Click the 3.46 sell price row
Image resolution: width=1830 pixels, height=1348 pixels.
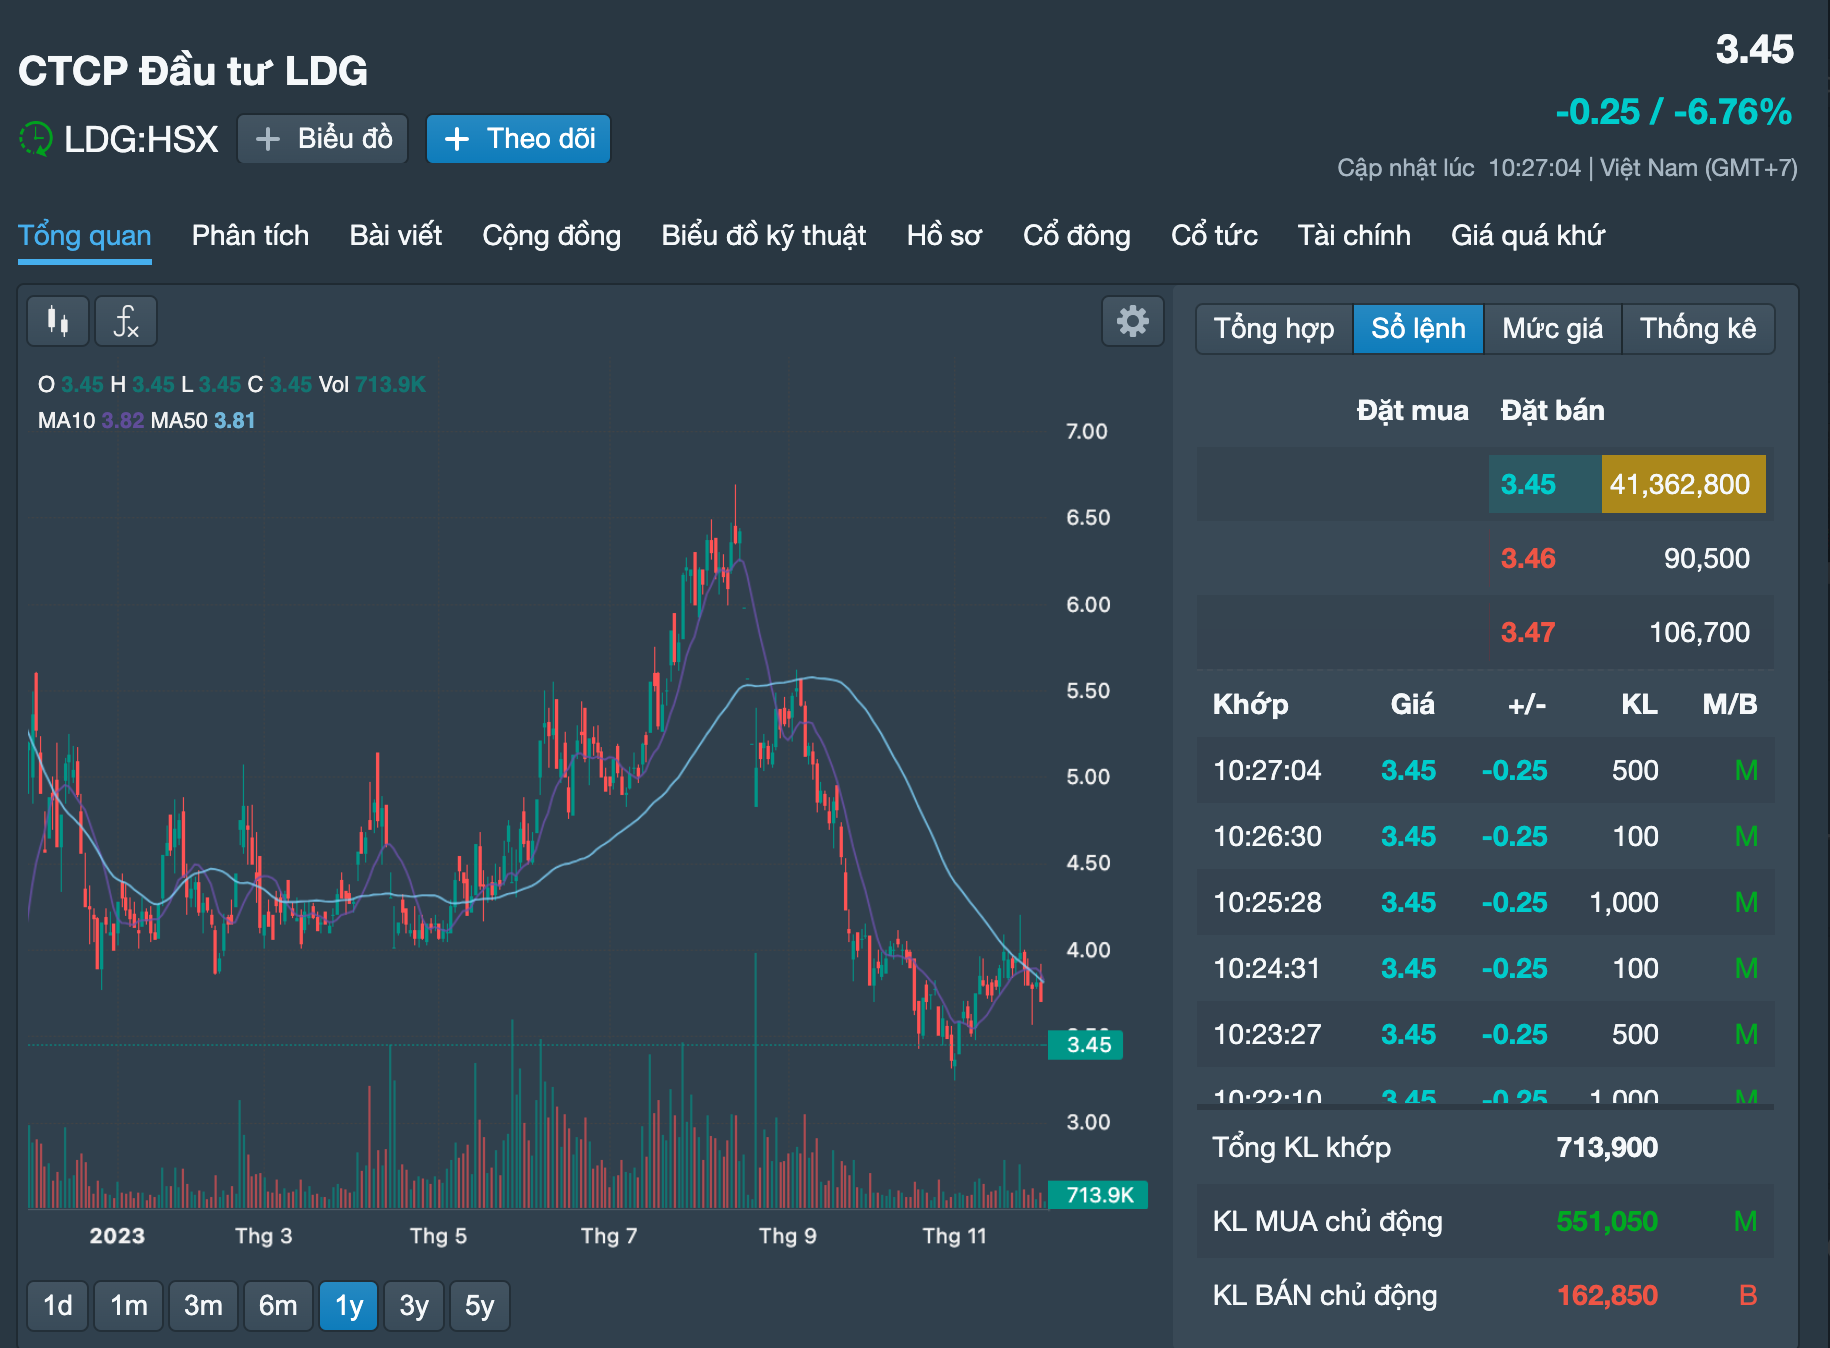click(x=1527, y=559)
